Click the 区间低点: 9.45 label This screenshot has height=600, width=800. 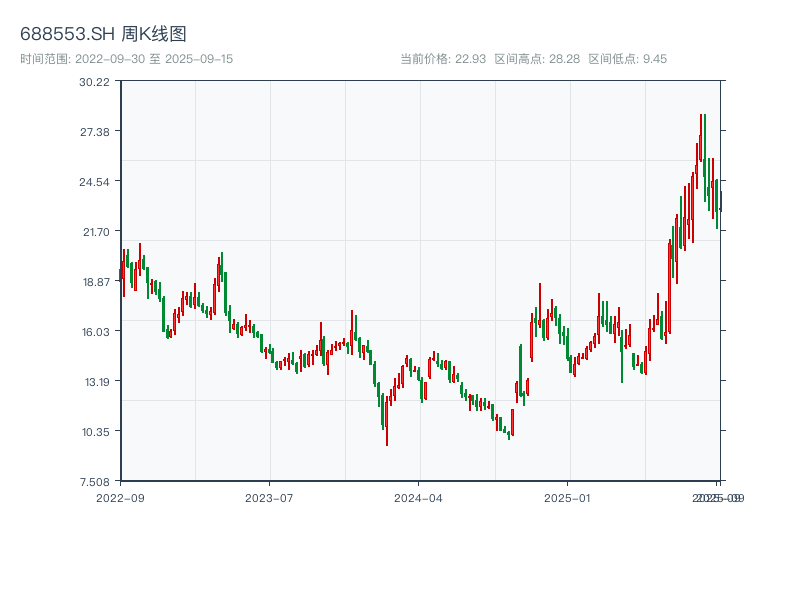click(628, 59)
